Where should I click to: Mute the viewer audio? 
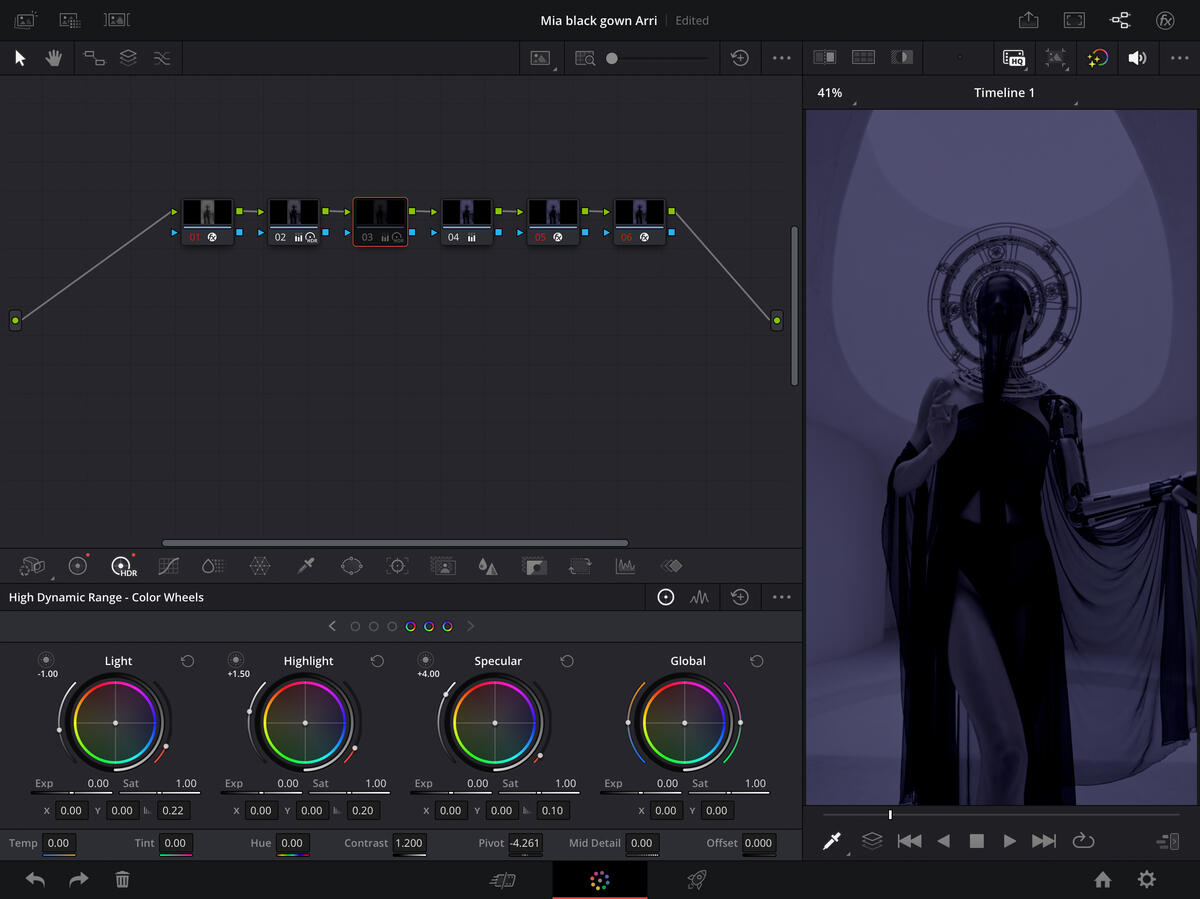[x=1137, y=58]
